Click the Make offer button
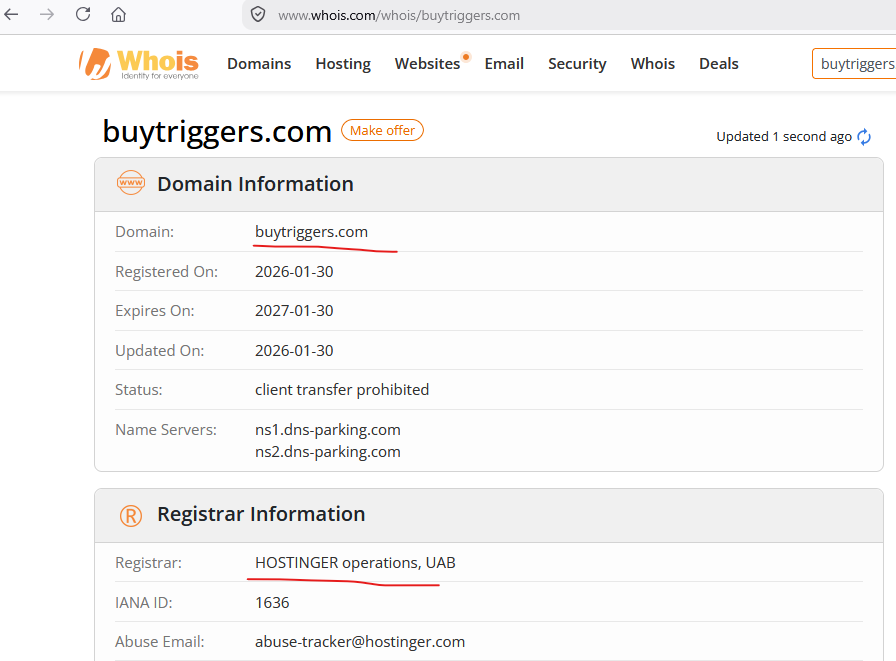The height and width of the screenshot is (661, 896). [382, 130]
